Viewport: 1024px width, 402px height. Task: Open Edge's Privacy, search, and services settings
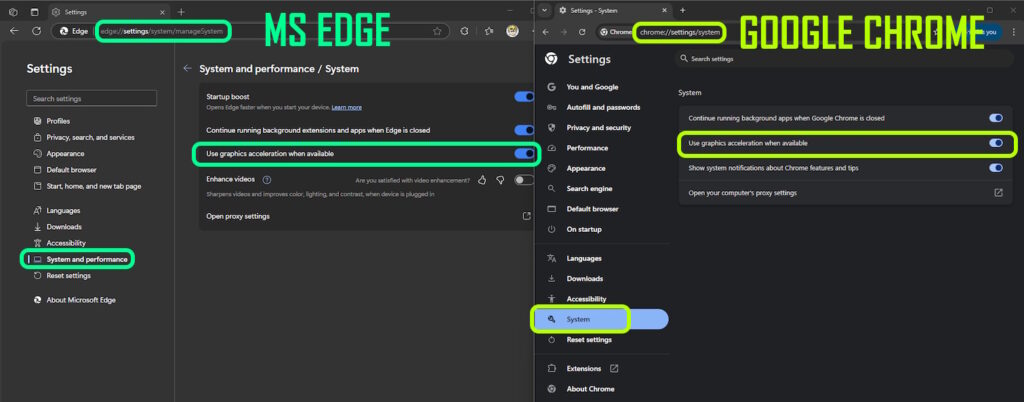pos(90,137)
